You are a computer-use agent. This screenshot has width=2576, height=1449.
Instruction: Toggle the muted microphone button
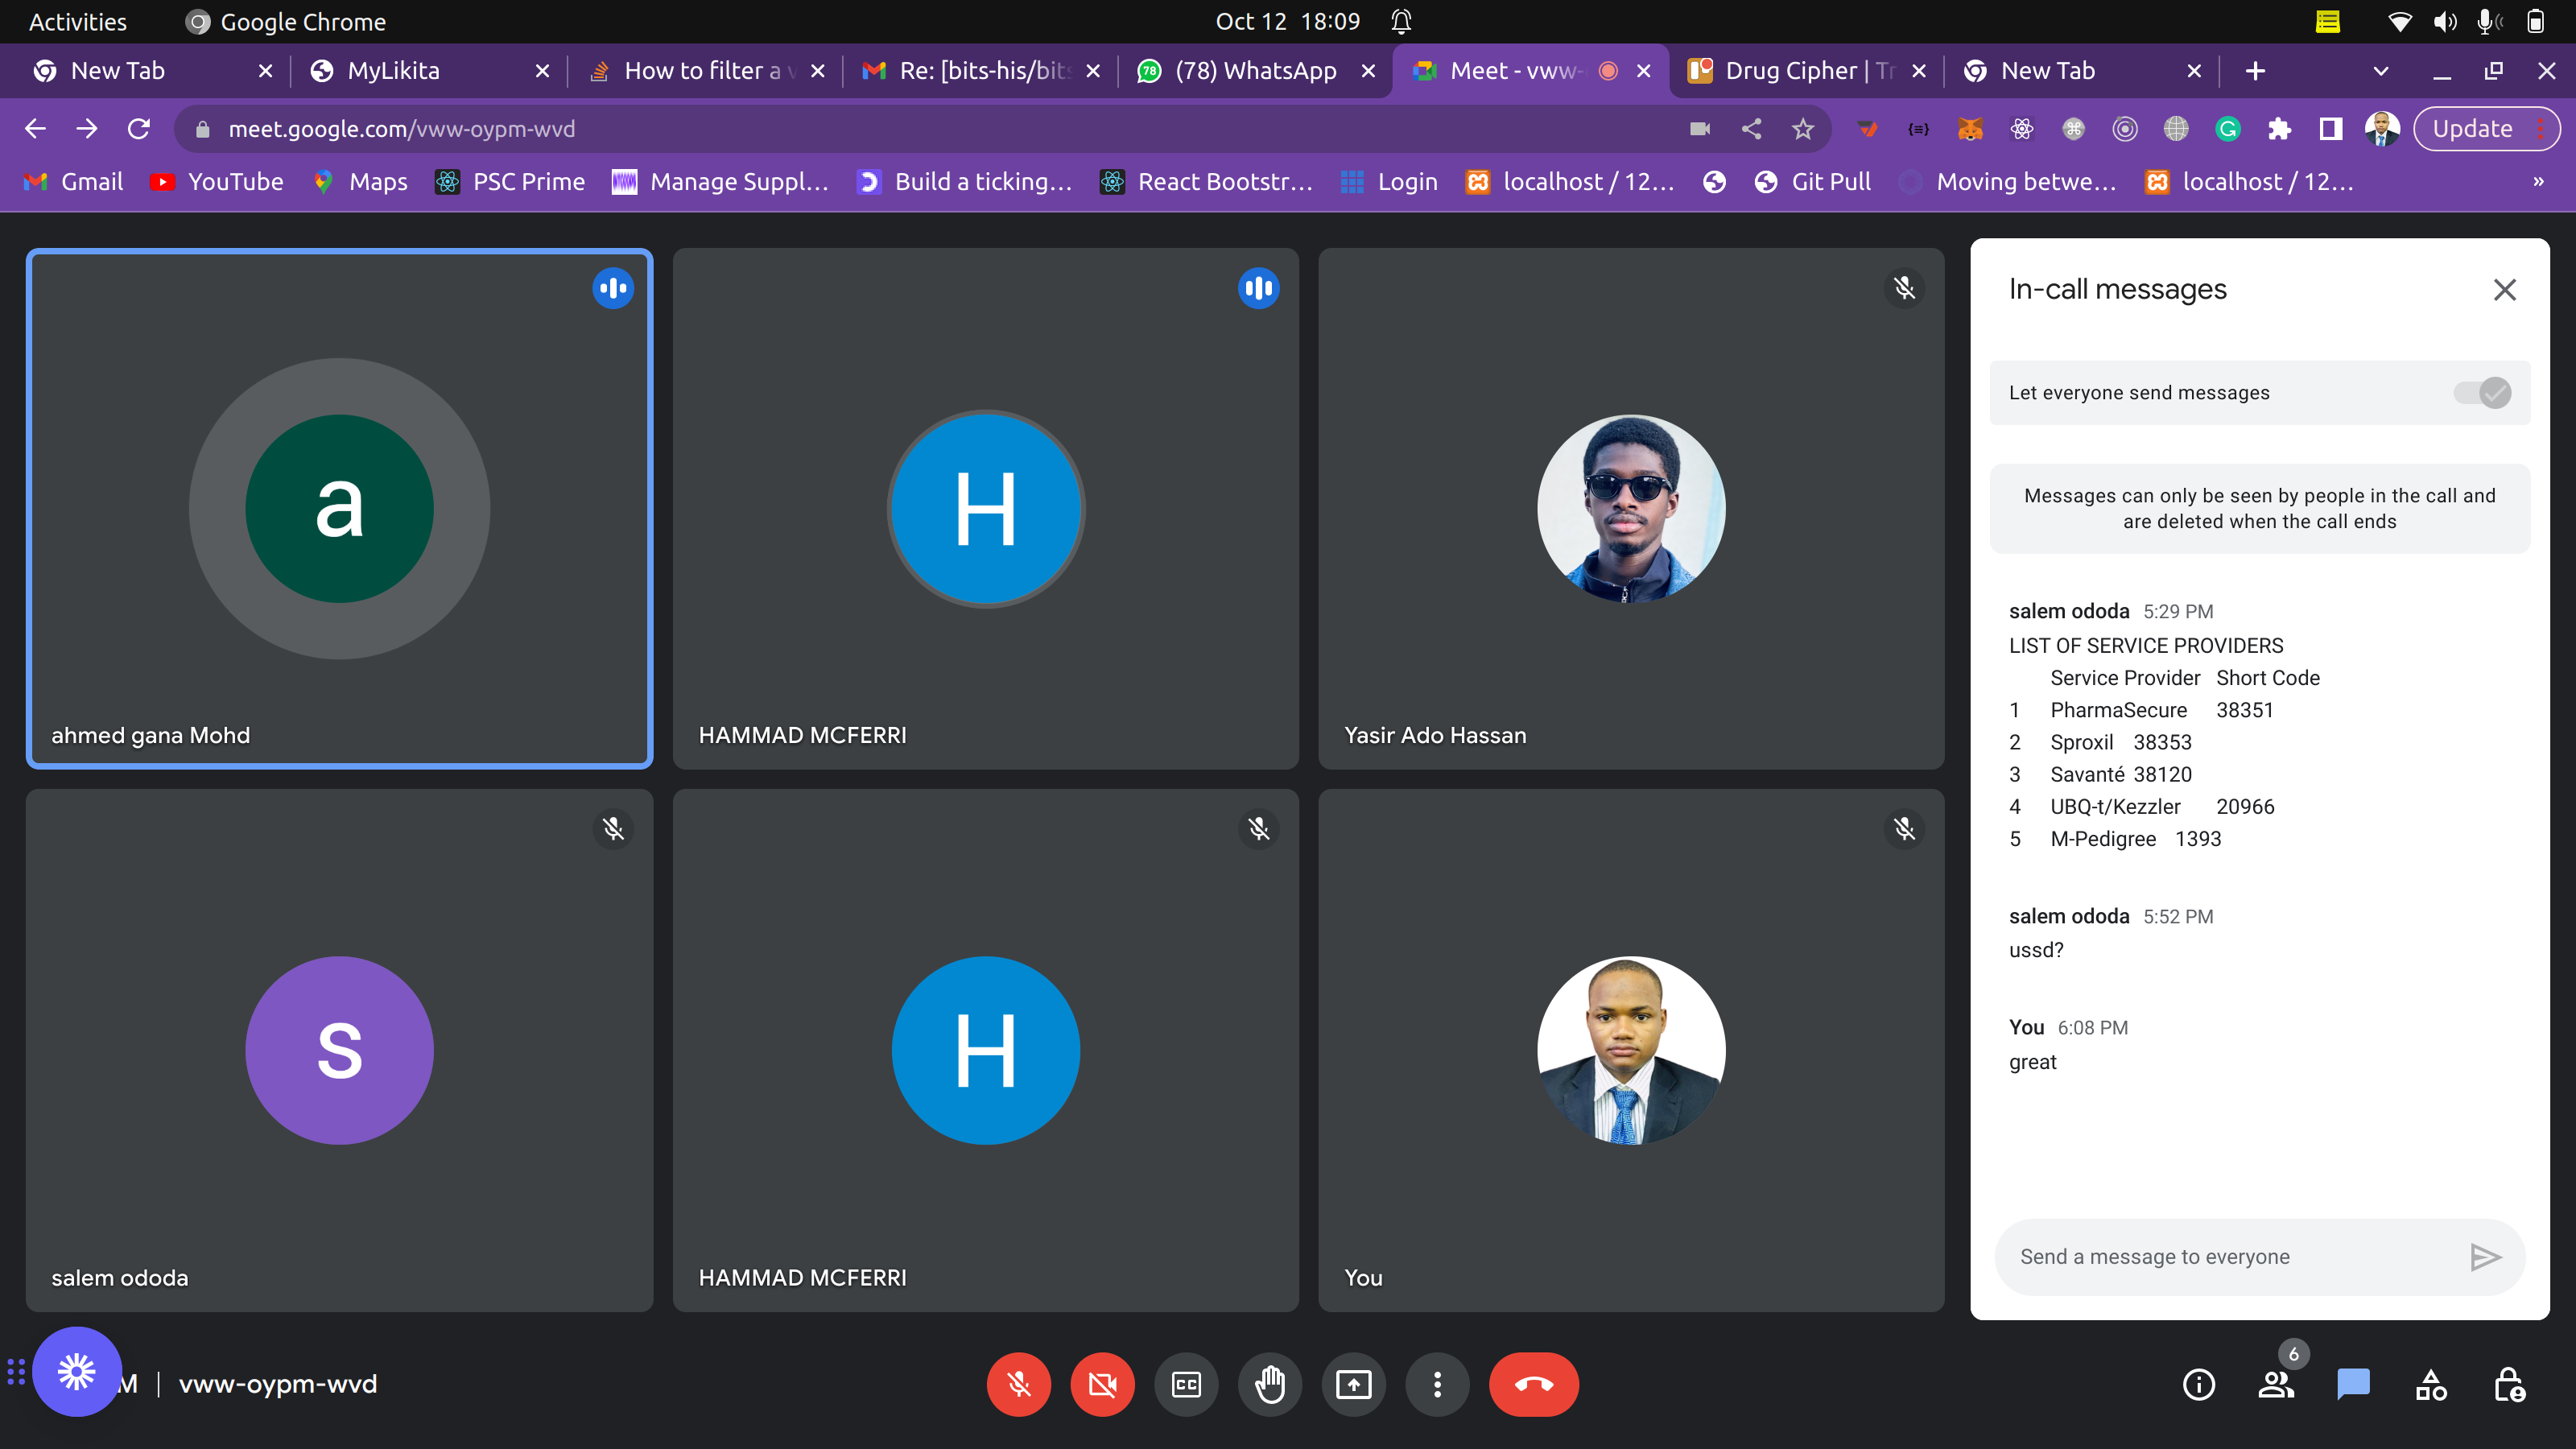tap(1019, 1385)
